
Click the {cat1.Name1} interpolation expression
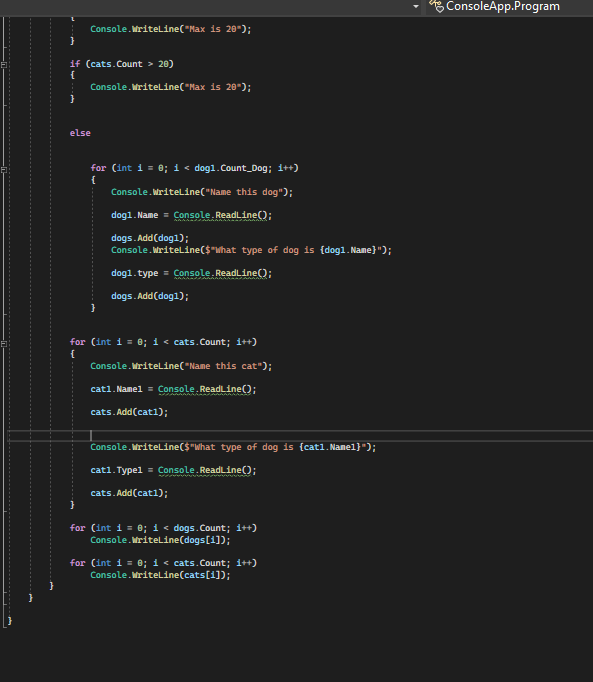pyautogui.click(x=332, y=447)
